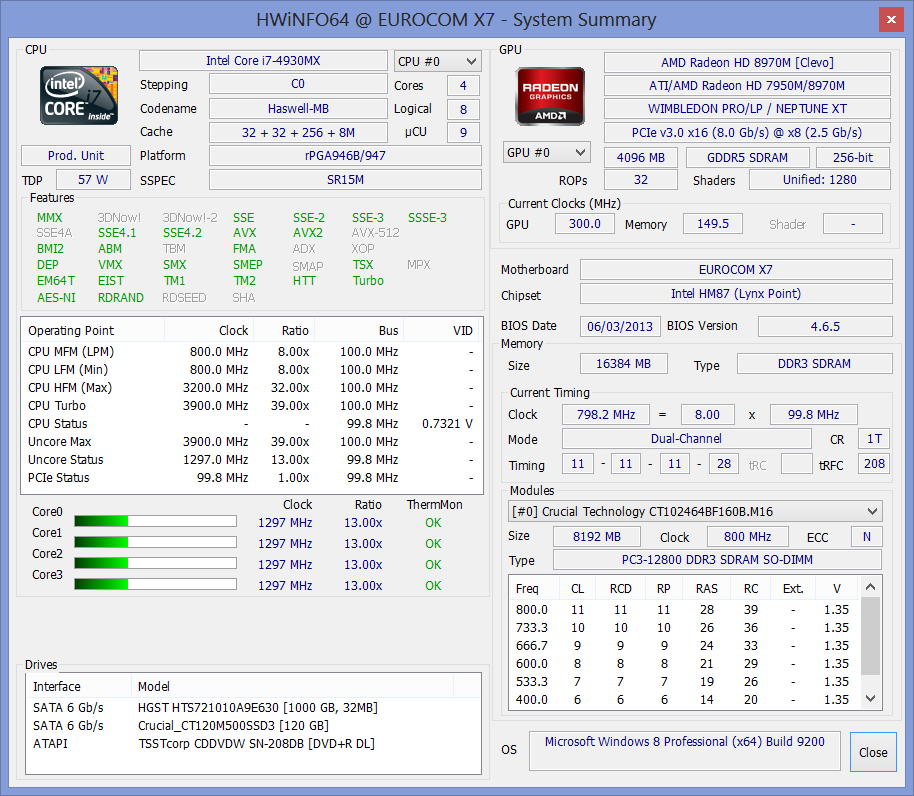
Task: Click the Close button
Action: coord(873,752)
